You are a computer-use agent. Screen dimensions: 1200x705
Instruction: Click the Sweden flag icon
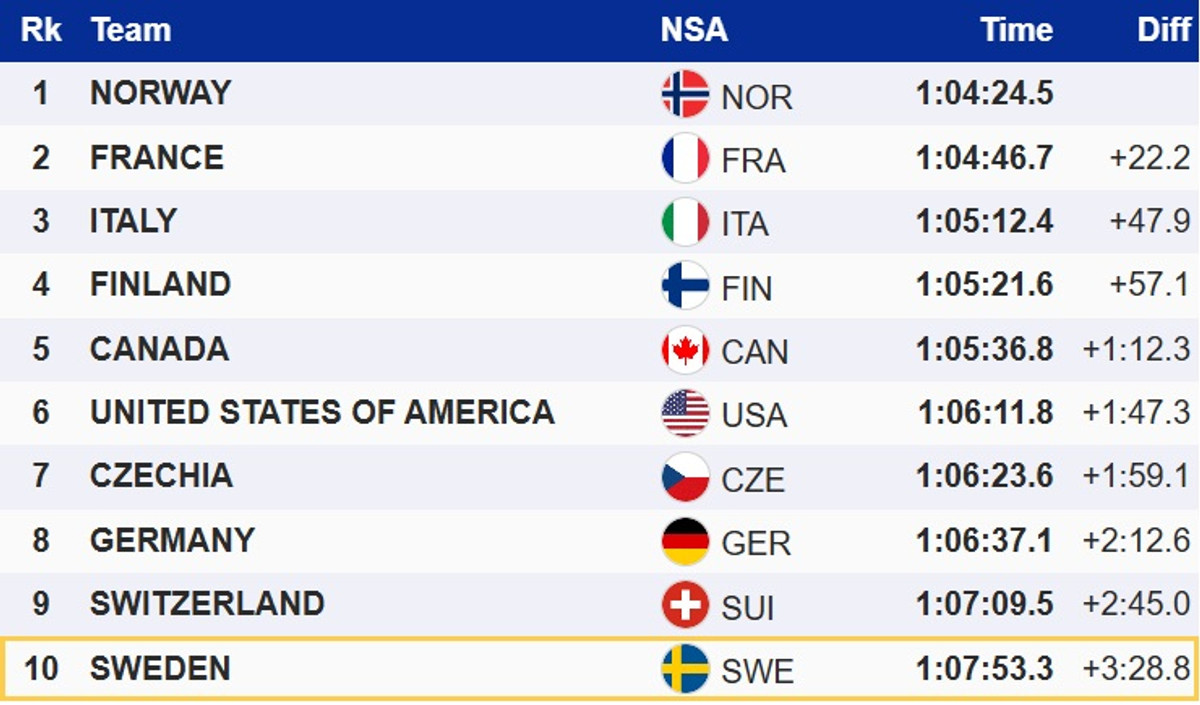click(x=685, y=669)
